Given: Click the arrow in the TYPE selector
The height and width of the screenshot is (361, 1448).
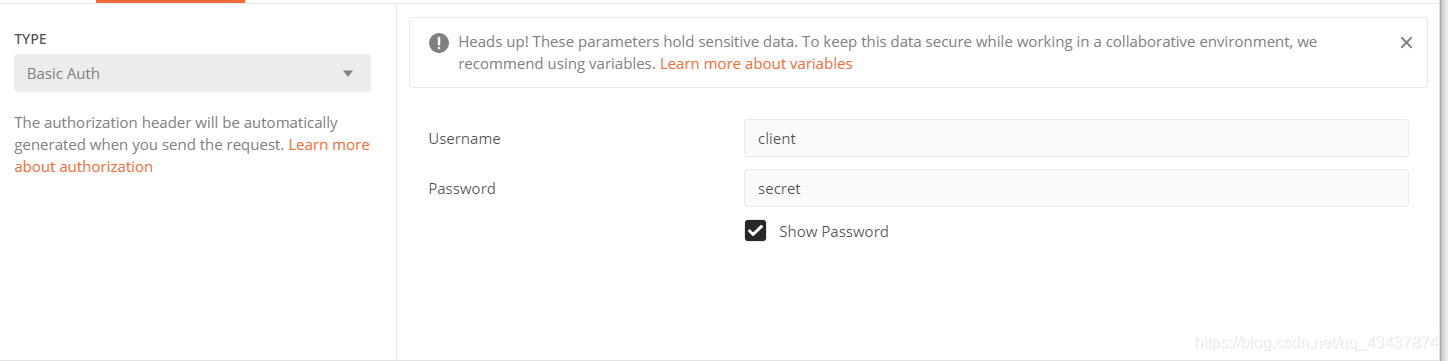Looking at the screenshot, I should tap(348, 73).
